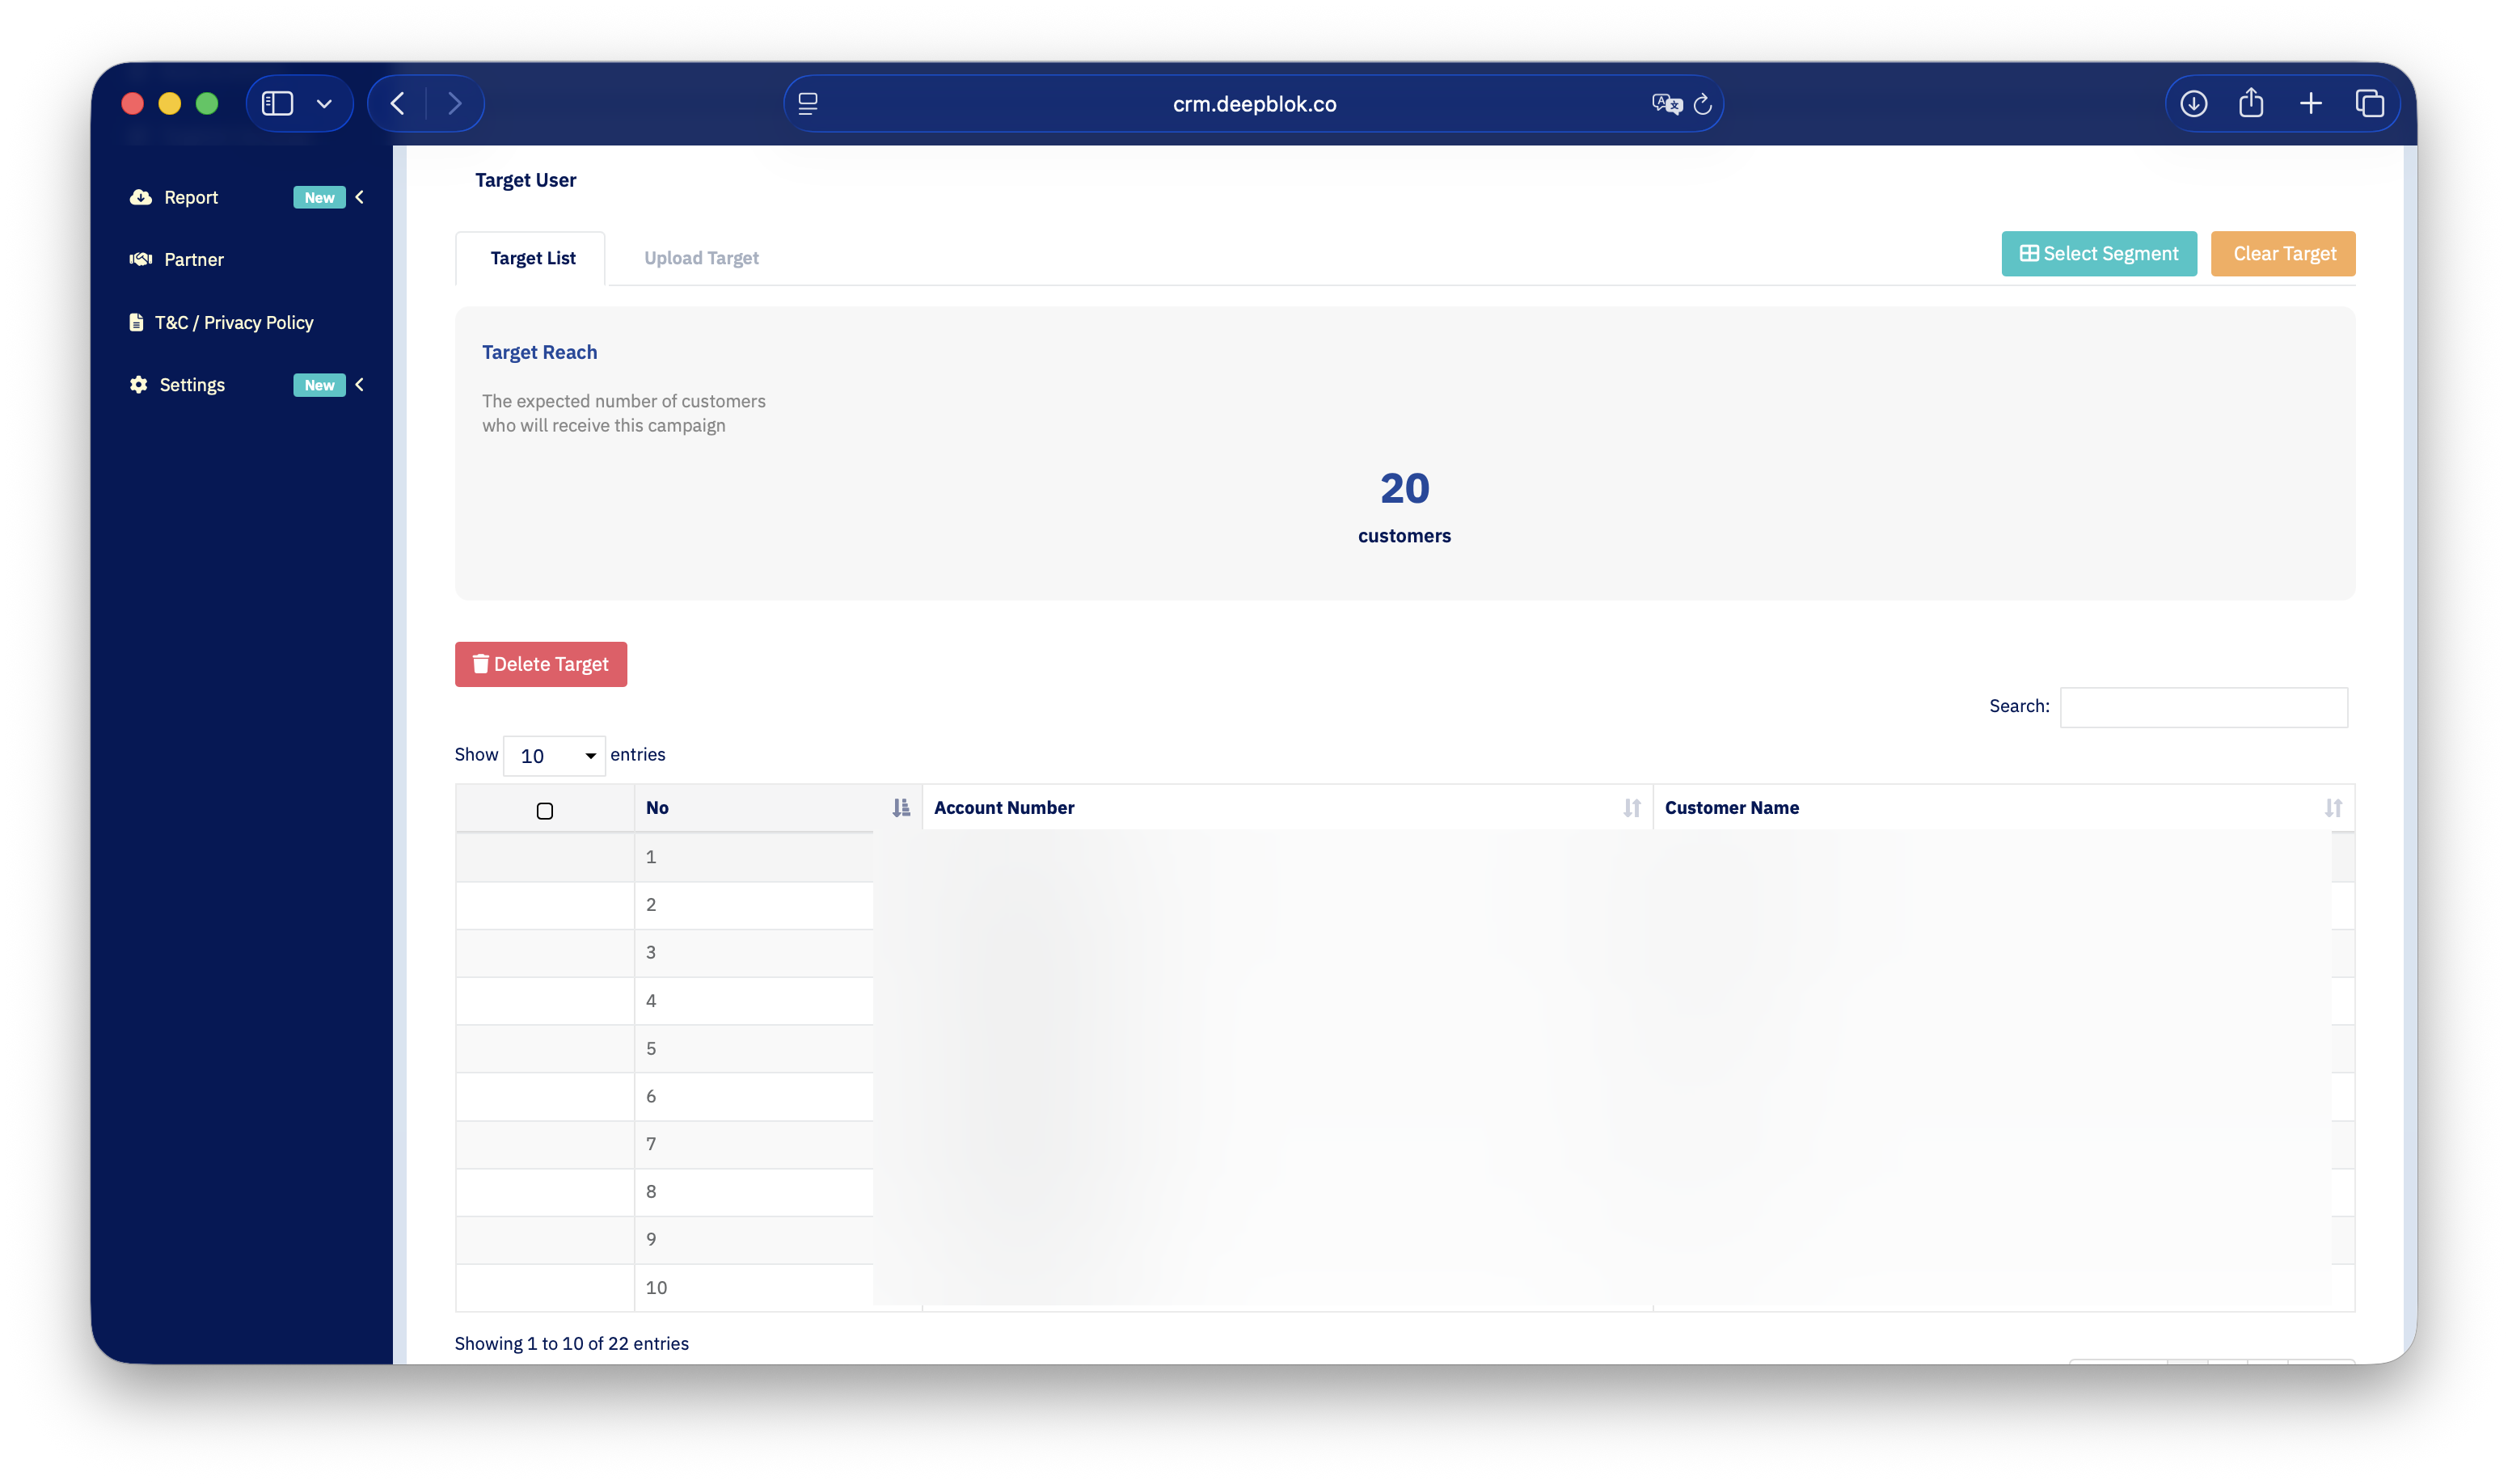2508x1484 pixels.
Task: Open the page reader icon in address bar
Action: tap(808, 103)
